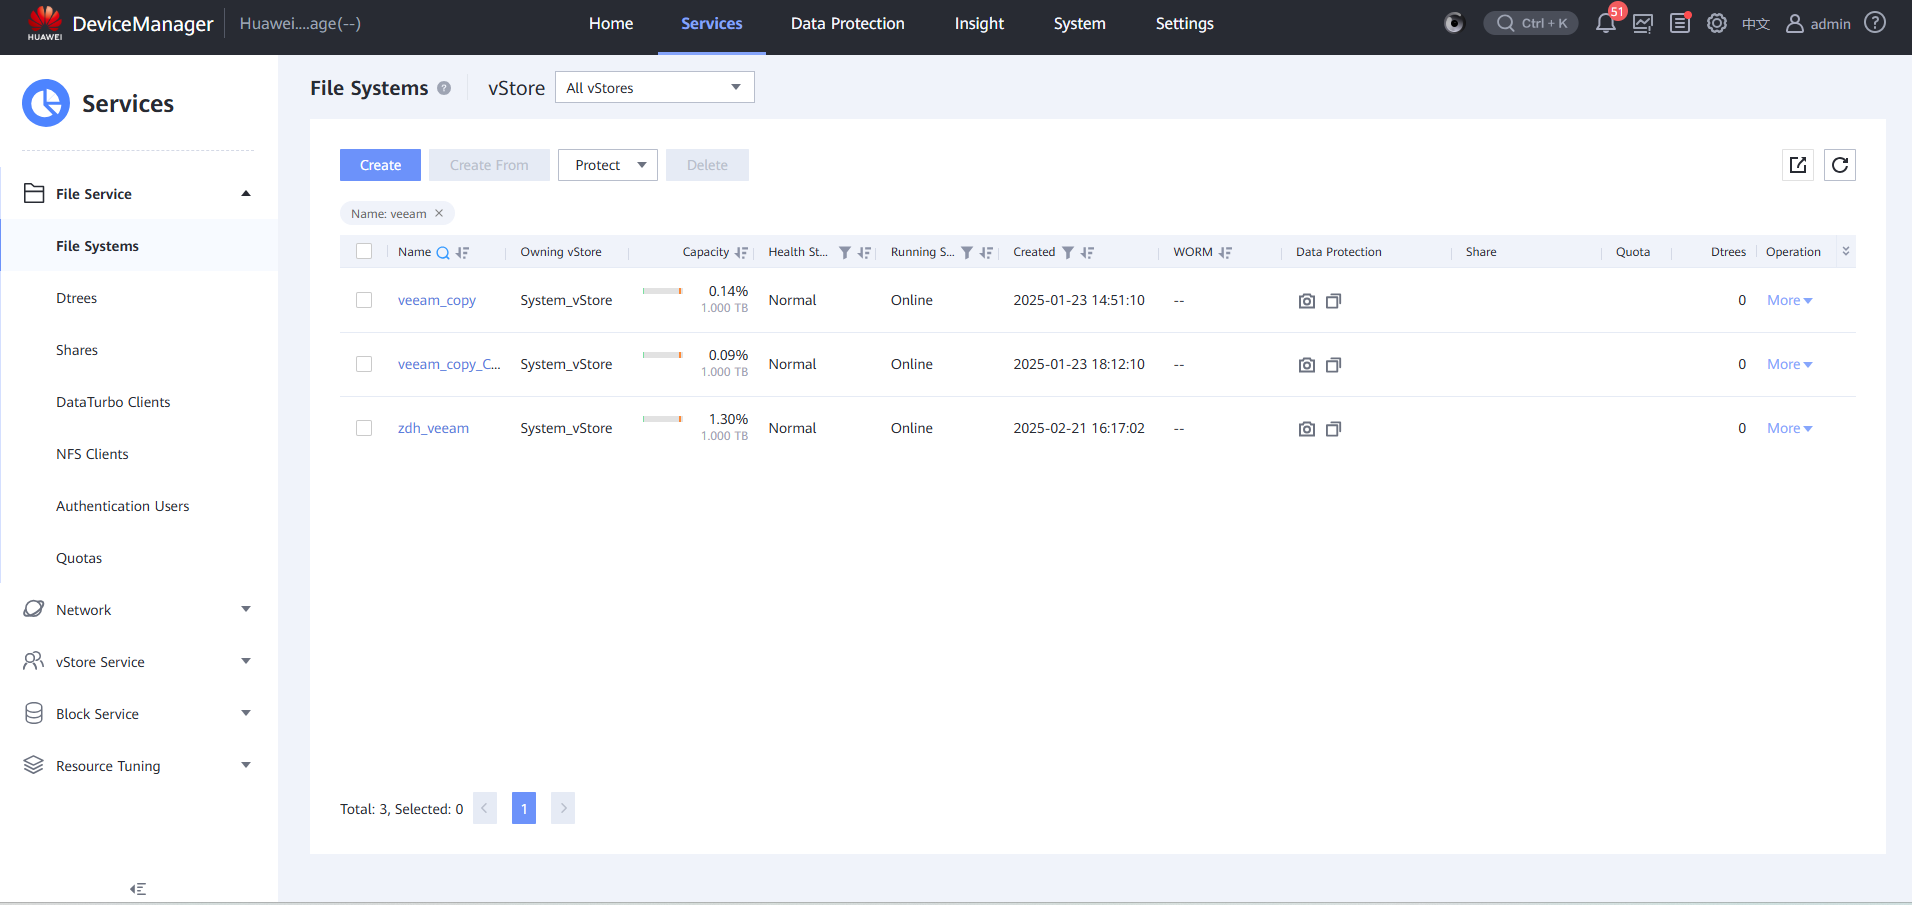Remove the Name: veeam filter tag
This screenshot has height=905, width=1912.
click(439, 213)
